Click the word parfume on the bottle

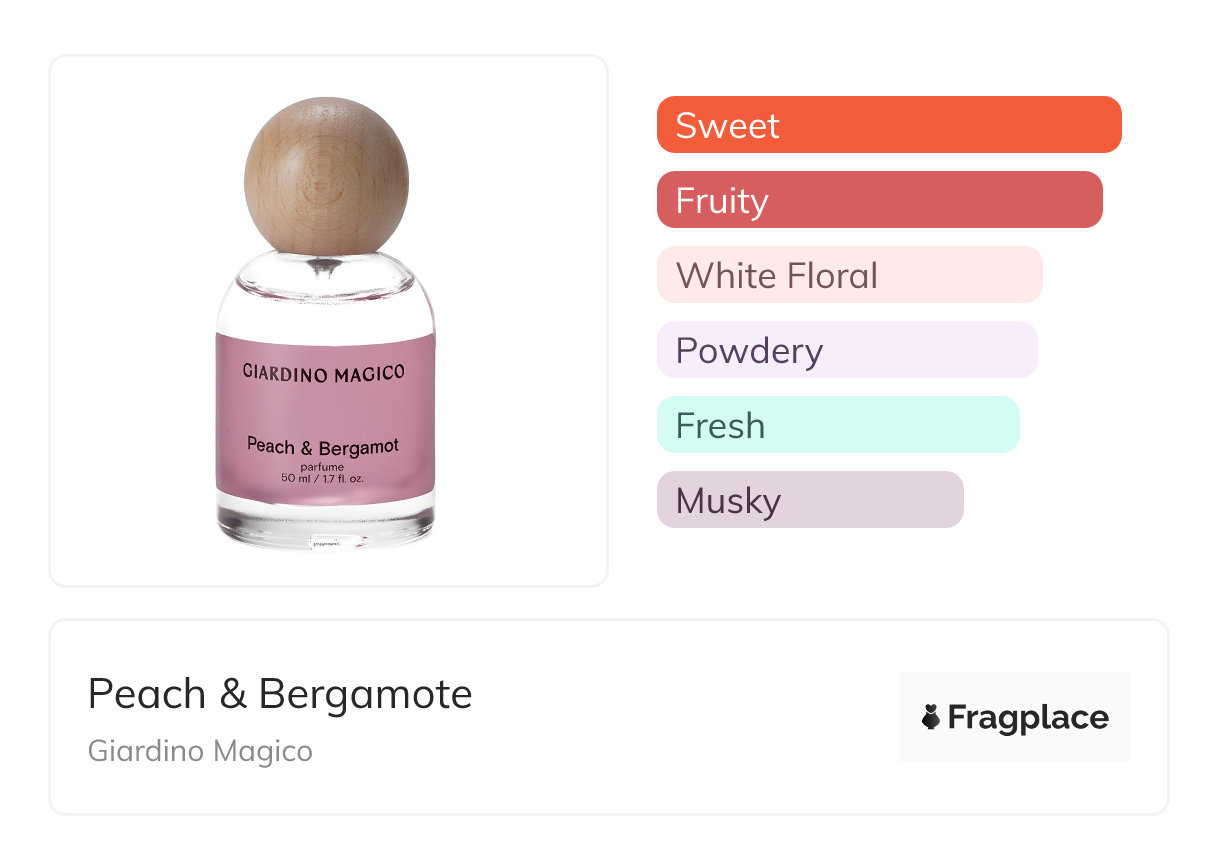point(322,466)
